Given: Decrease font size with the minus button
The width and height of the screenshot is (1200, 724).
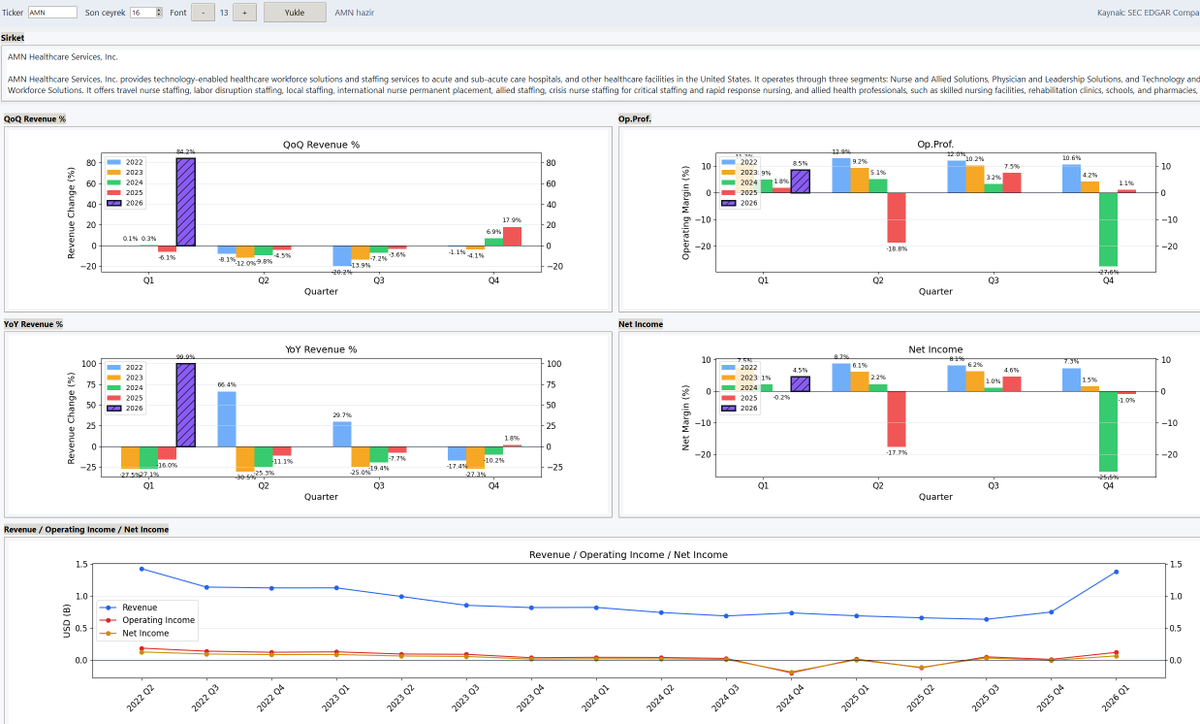Looking at the screenshot, I should pyautogui.click(x=203, y=13).
